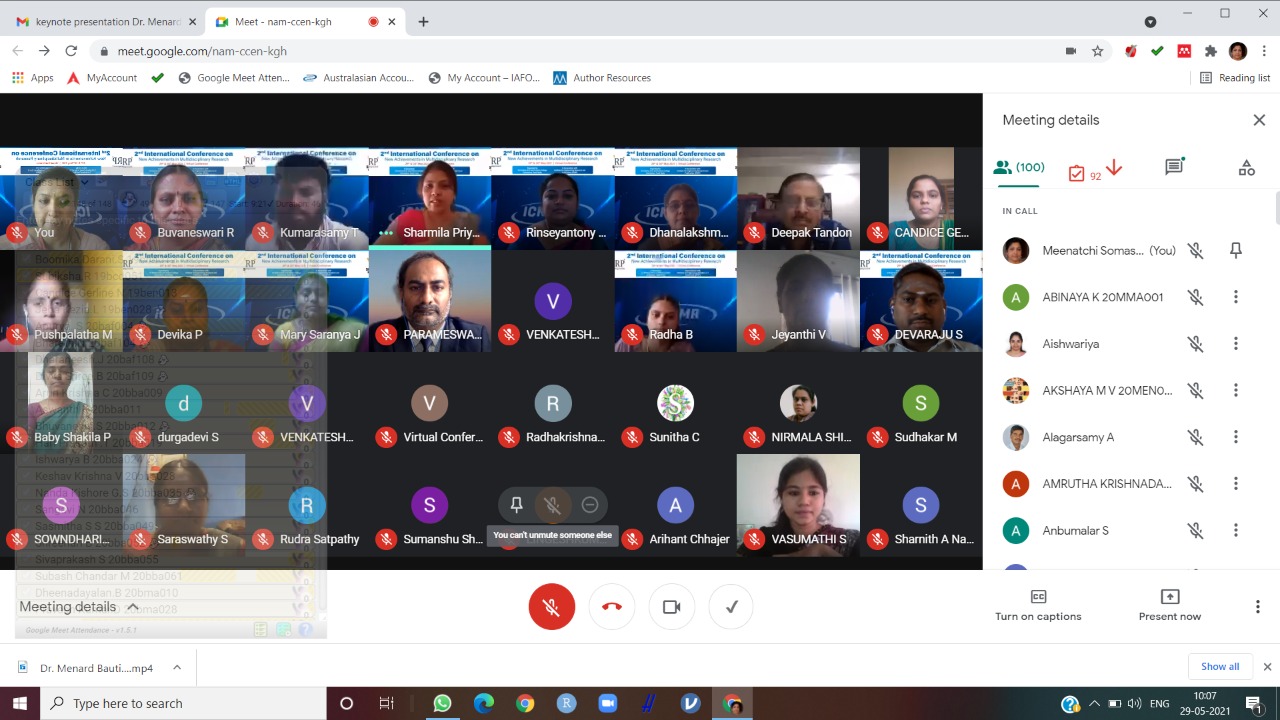Pin the hovered participant tile with the pin icon

pyautogui.click(x=516, y=505)
